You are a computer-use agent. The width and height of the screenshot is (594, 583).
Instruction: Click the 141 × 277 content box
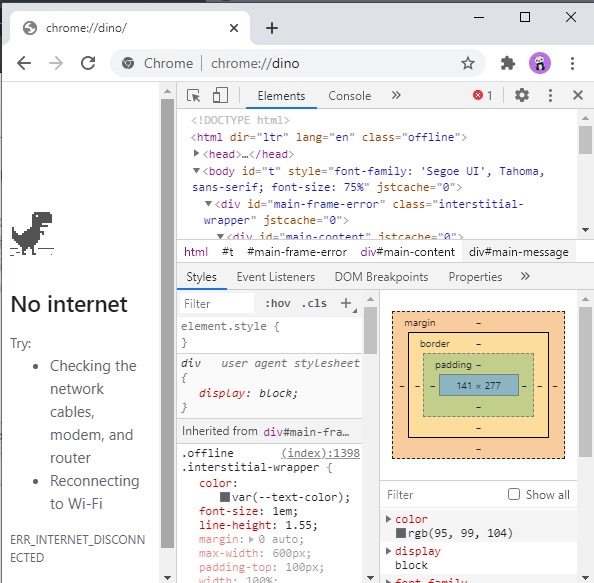pyautogui.click(x=478, y=385)
